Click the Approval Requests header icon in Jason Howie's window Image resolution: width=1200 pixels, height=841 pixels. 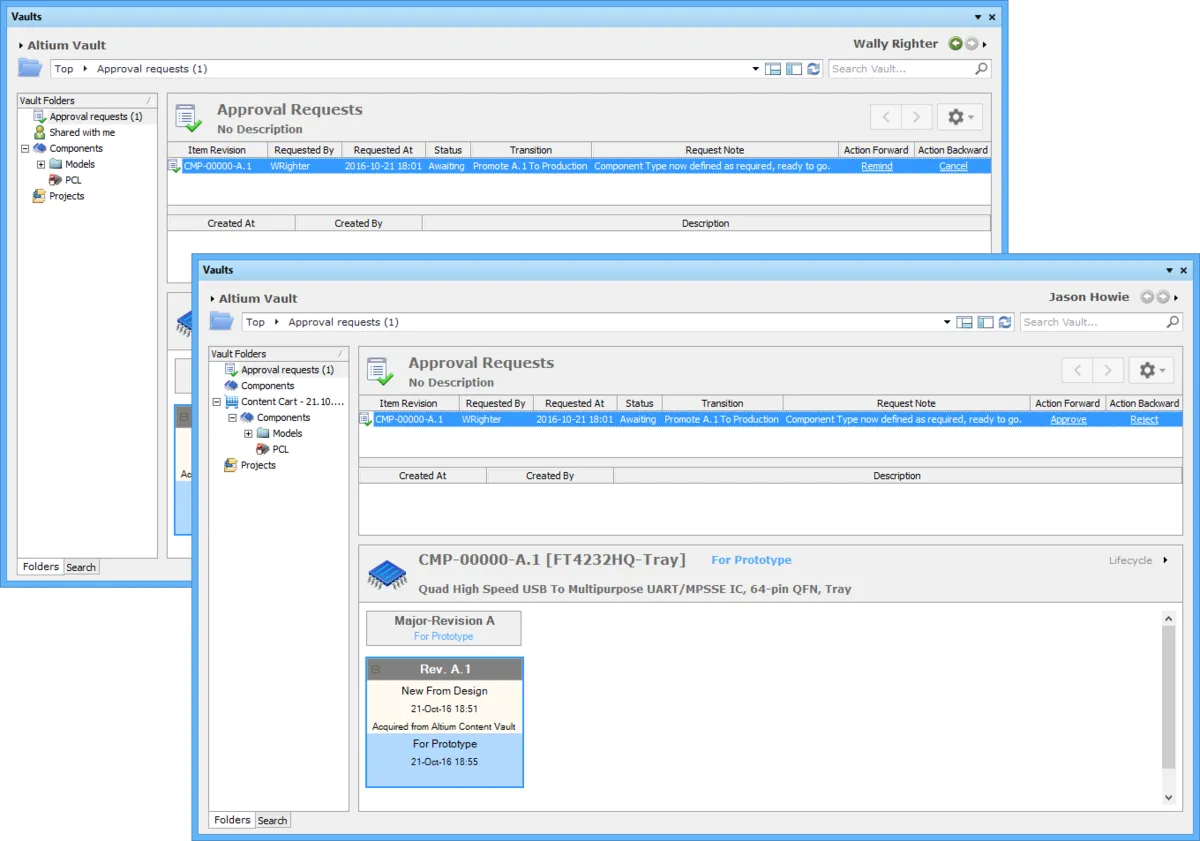[x=380, y=371]
